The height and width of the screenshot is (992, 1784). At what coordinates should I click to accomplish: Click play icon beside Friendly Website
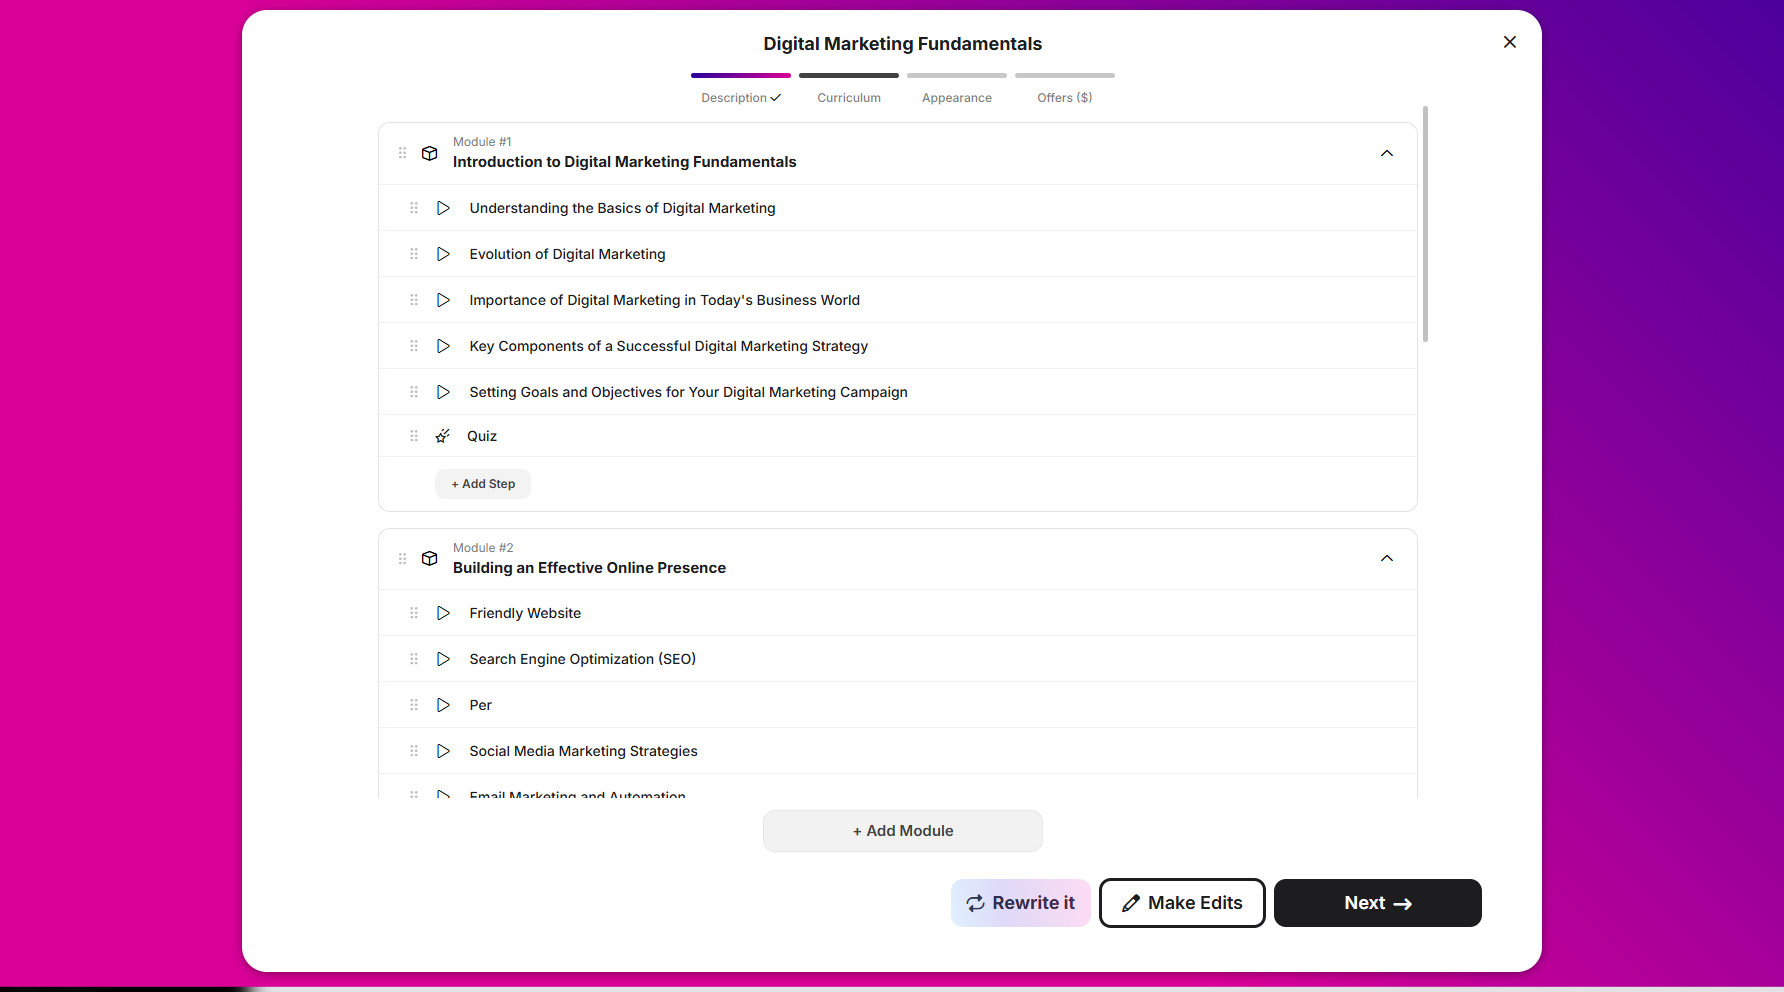[443, 613]
